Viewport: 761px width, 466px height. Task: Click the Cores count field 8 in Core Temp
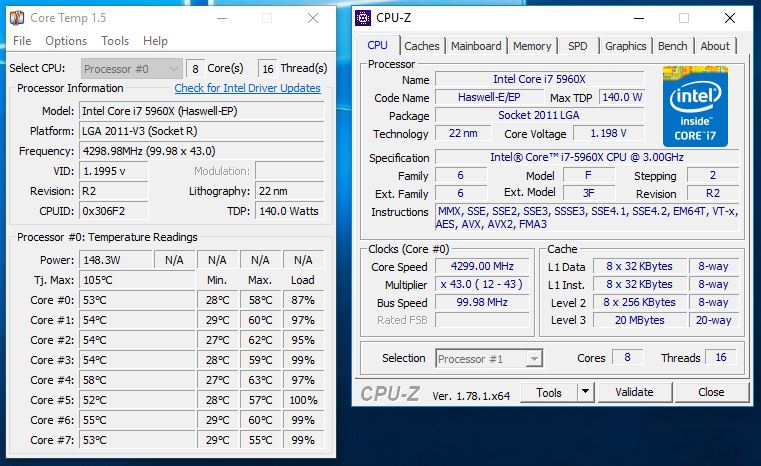tap(195, 69)
